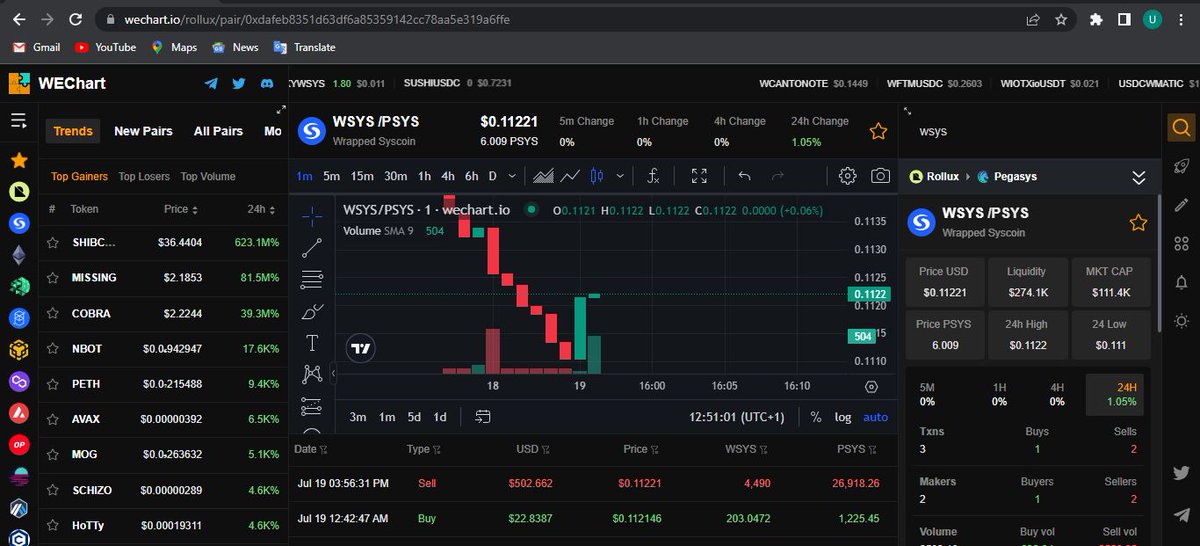Screen dimensions: 1200x546
Task: Select the brush drawing tool
Action: tap(312, 311)
